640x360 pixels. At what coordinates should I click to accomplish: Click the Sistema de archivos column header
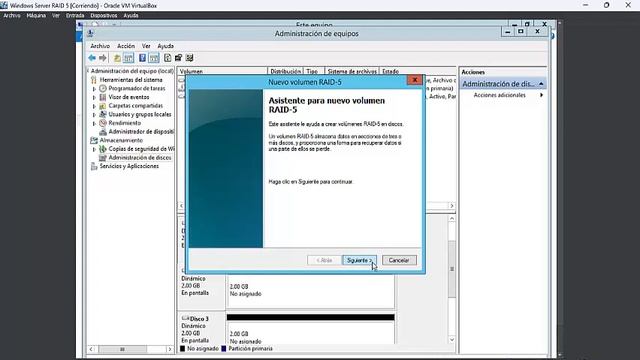[x=352, y=71]
